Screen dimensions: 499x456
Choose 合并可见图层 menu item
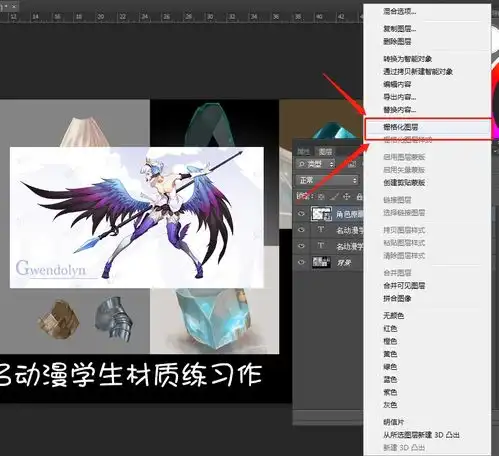pos(404,286)
